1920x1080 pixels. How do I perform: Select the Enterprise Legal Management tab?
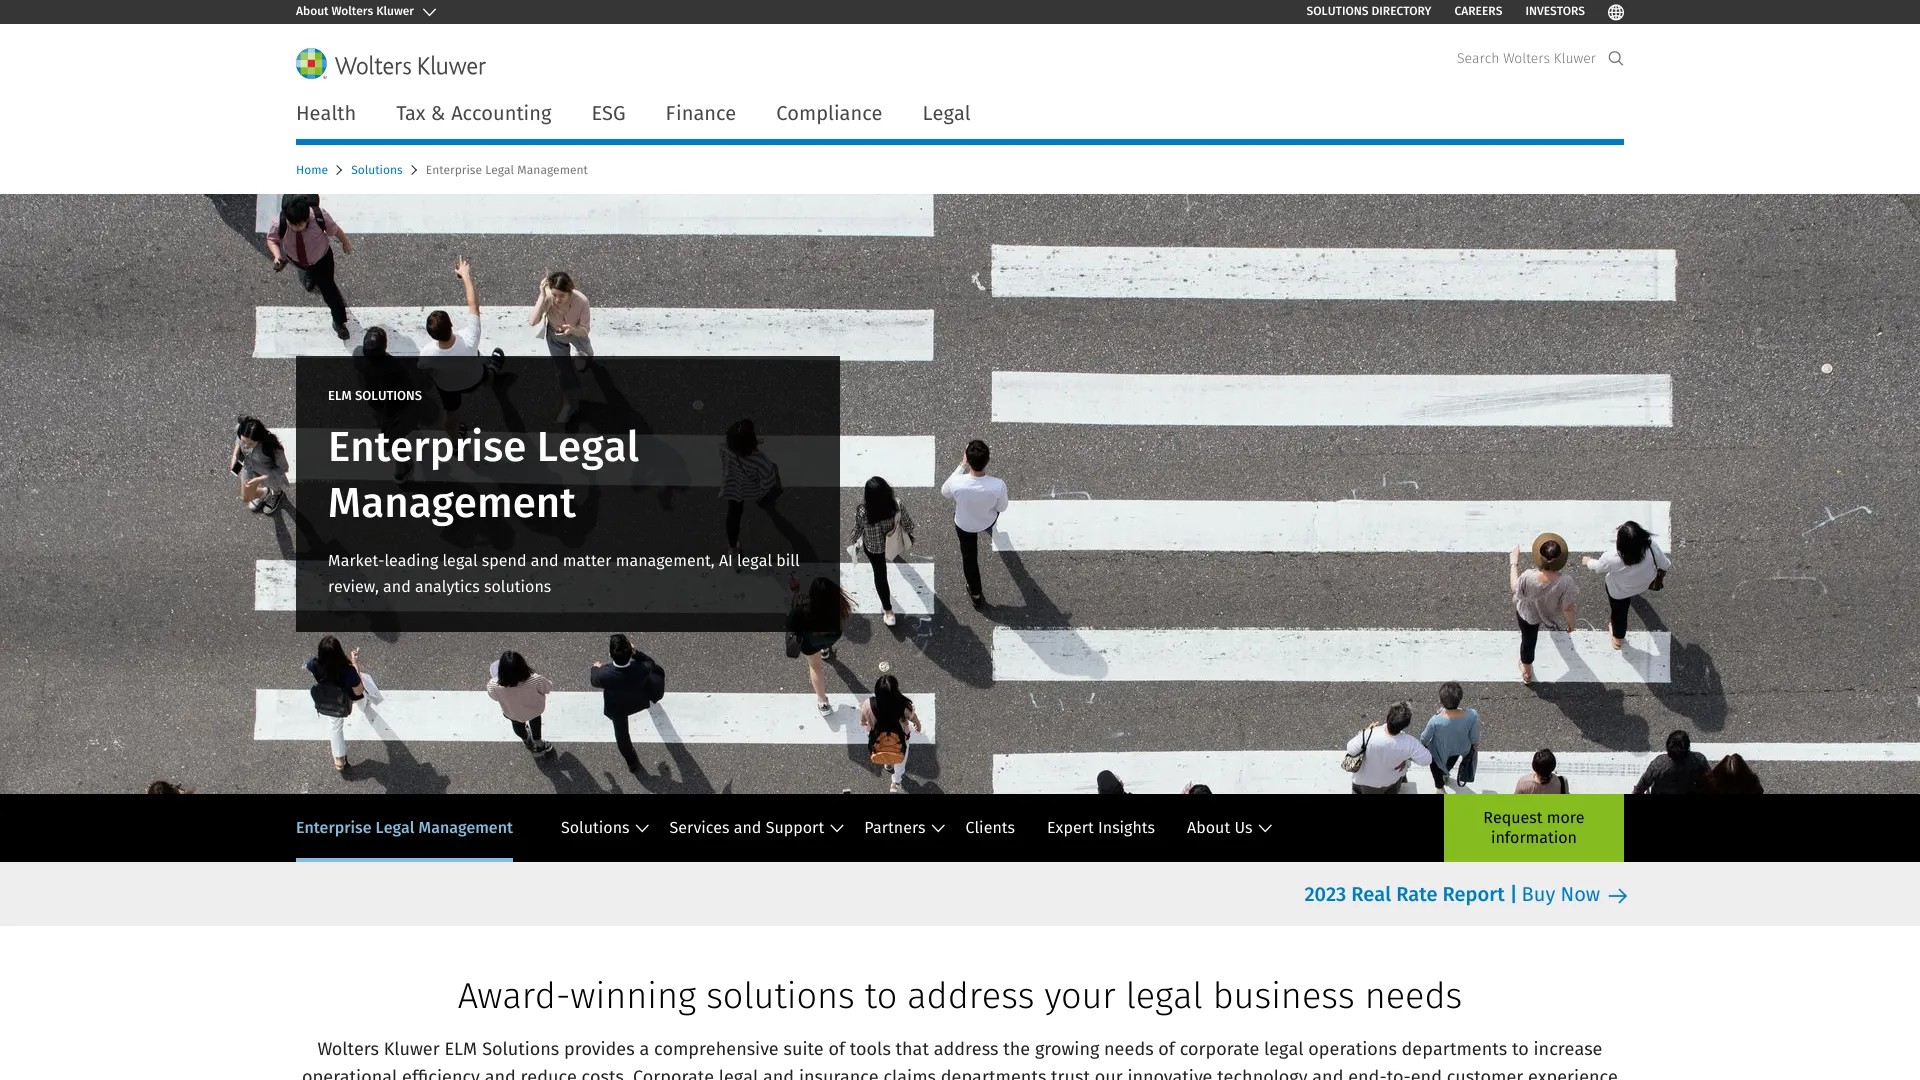coord(404,827)
